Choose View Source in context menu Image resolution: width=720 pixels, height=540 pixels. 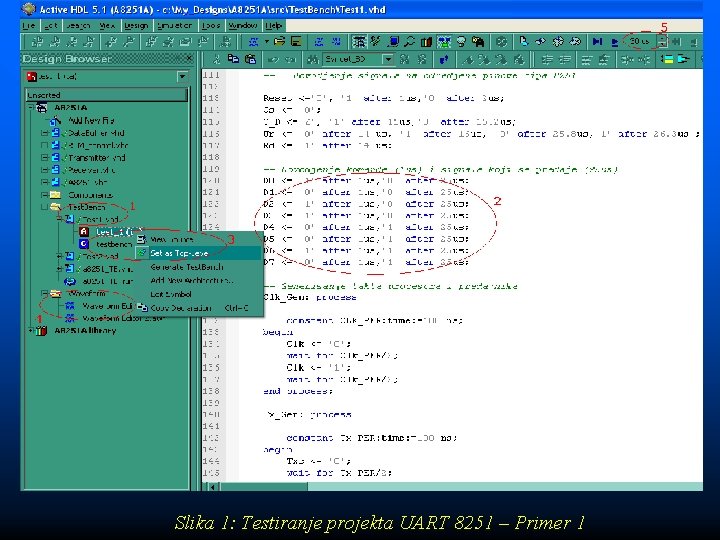coord(199,239)
